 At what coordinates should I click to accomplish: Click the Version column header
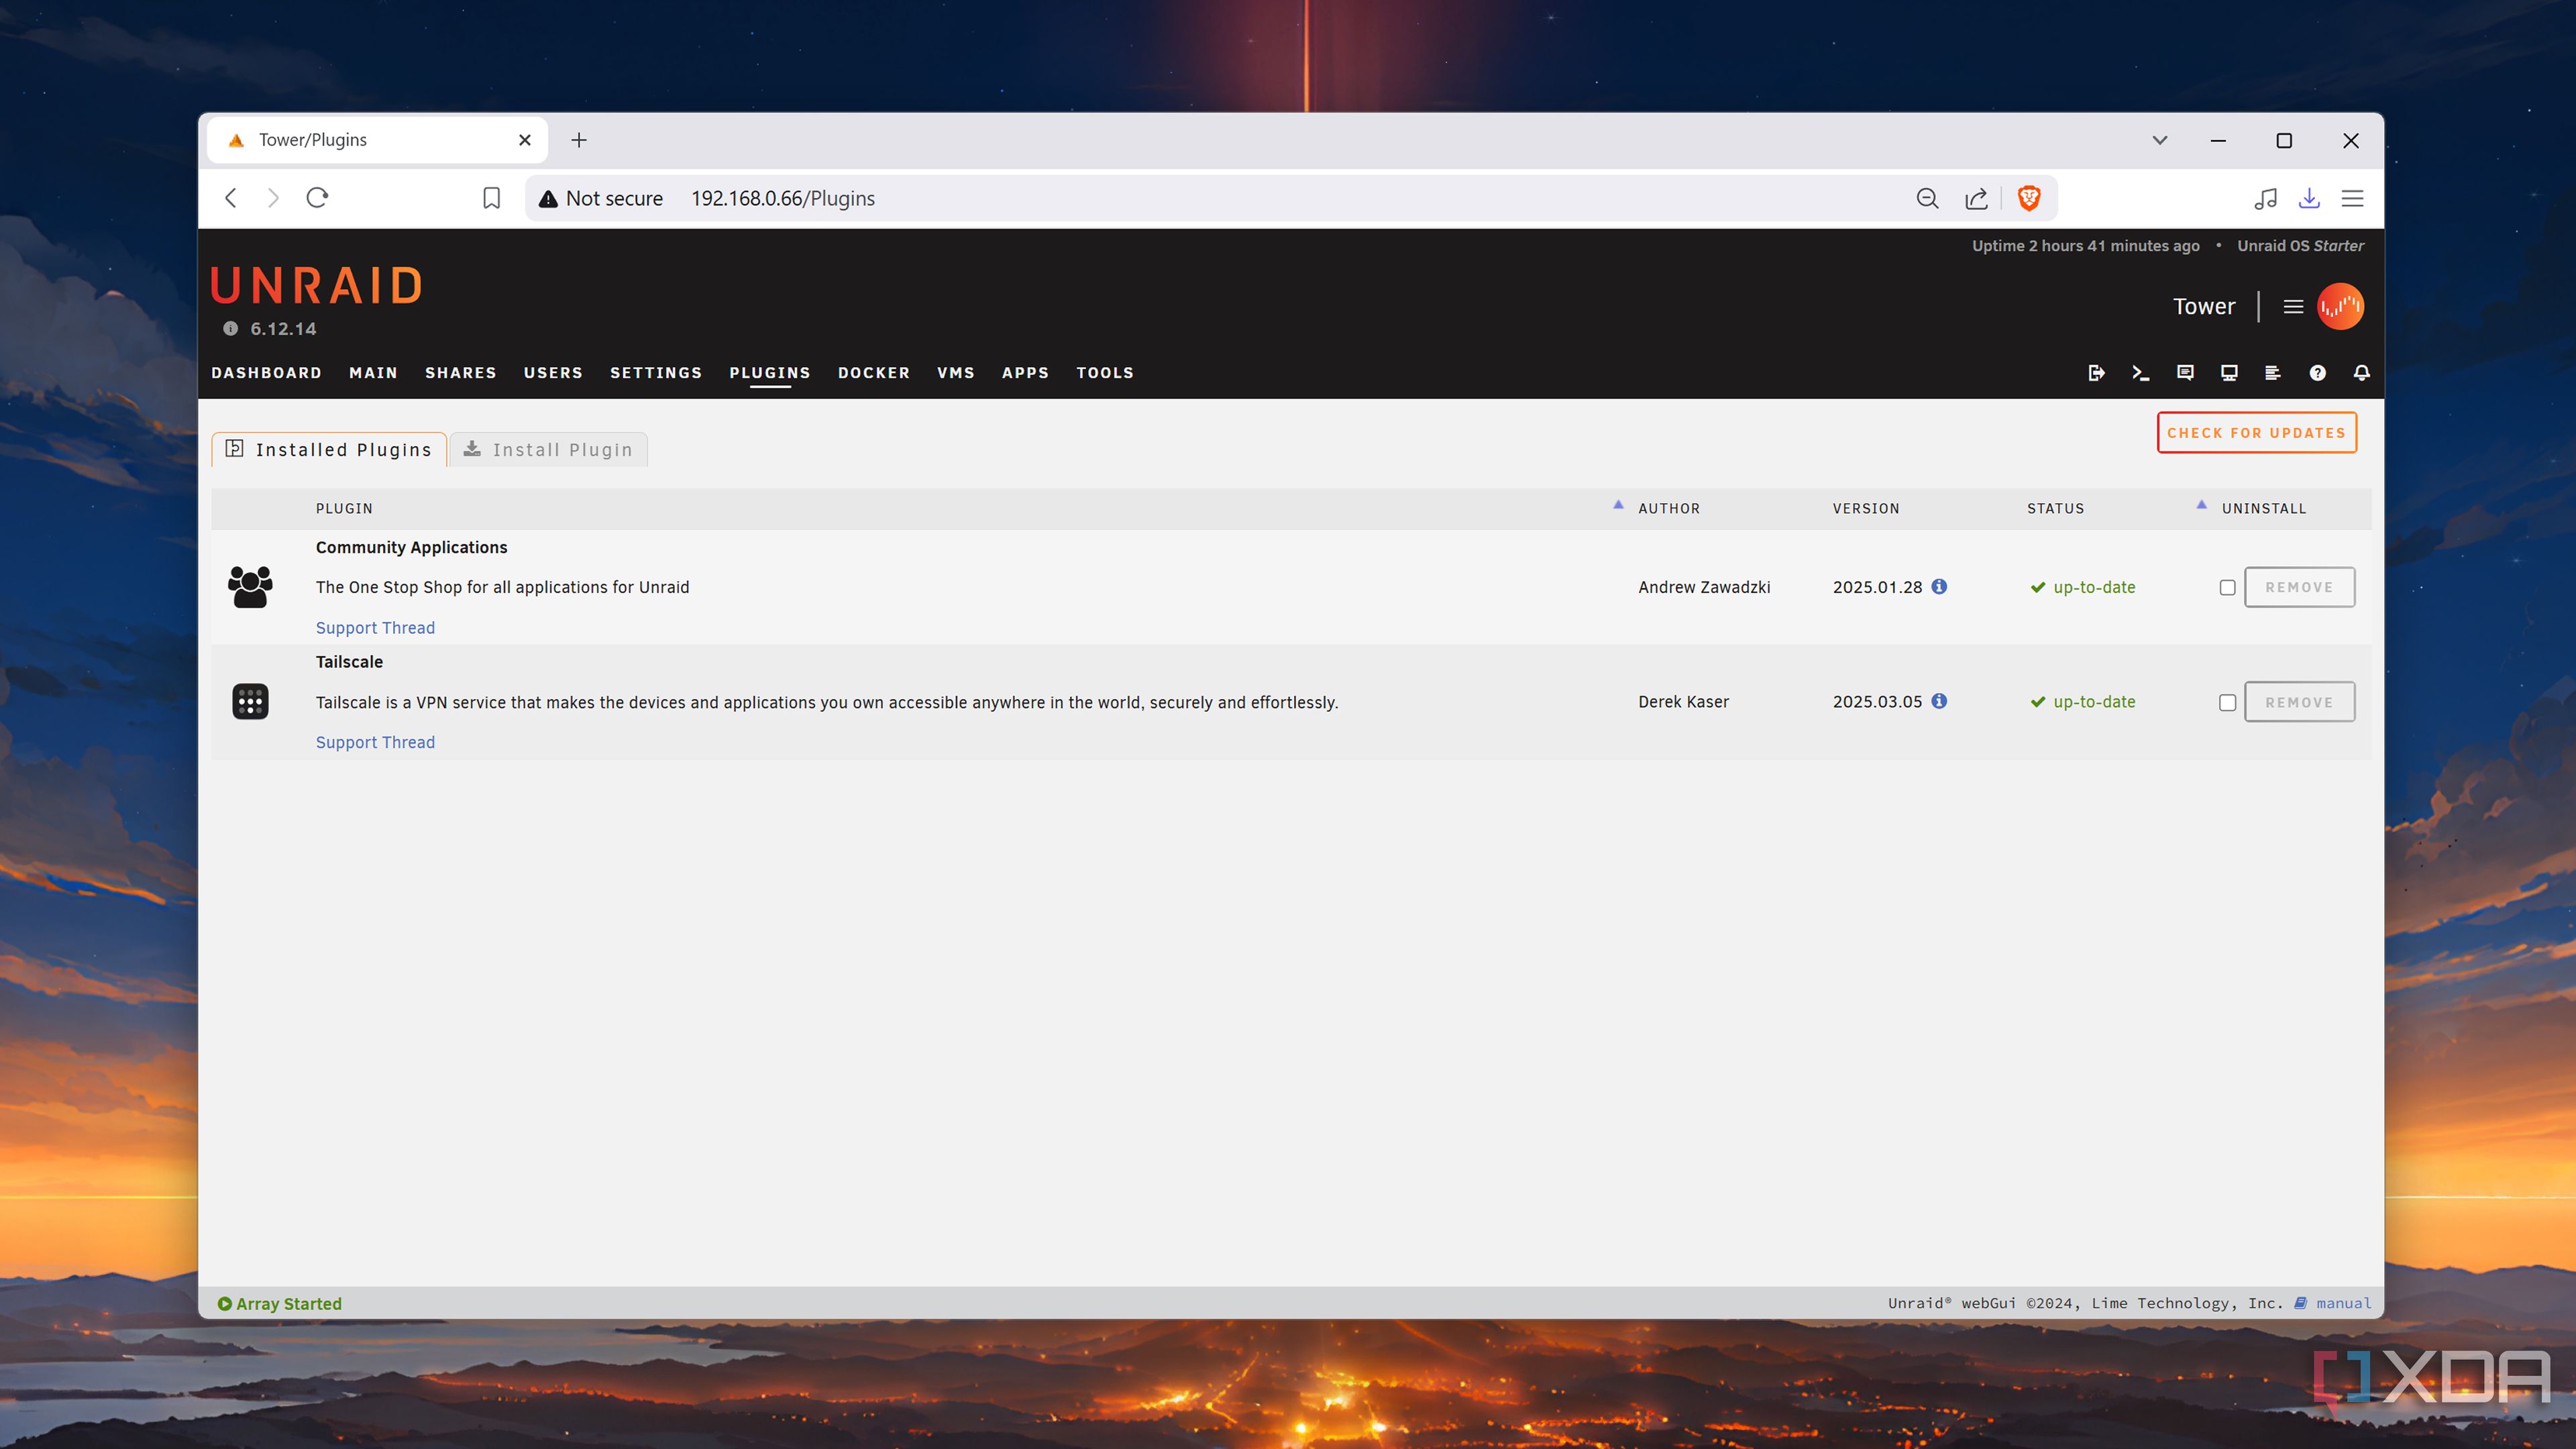1865,509
